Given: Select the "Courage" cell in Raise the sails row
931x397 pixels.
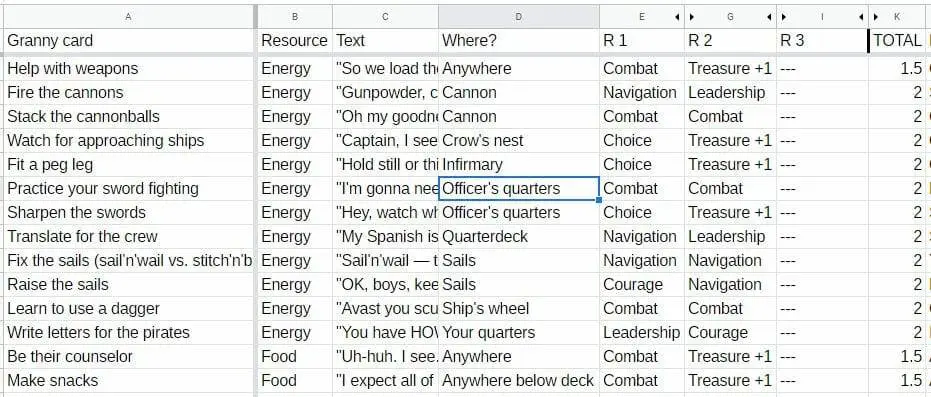Looking at the screenshot, I should (x=642, y=284).
